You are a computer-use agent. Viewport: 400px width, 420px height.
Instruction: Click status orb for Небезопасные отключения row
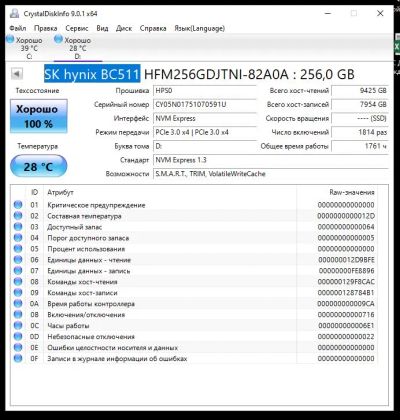click(18, 336)
